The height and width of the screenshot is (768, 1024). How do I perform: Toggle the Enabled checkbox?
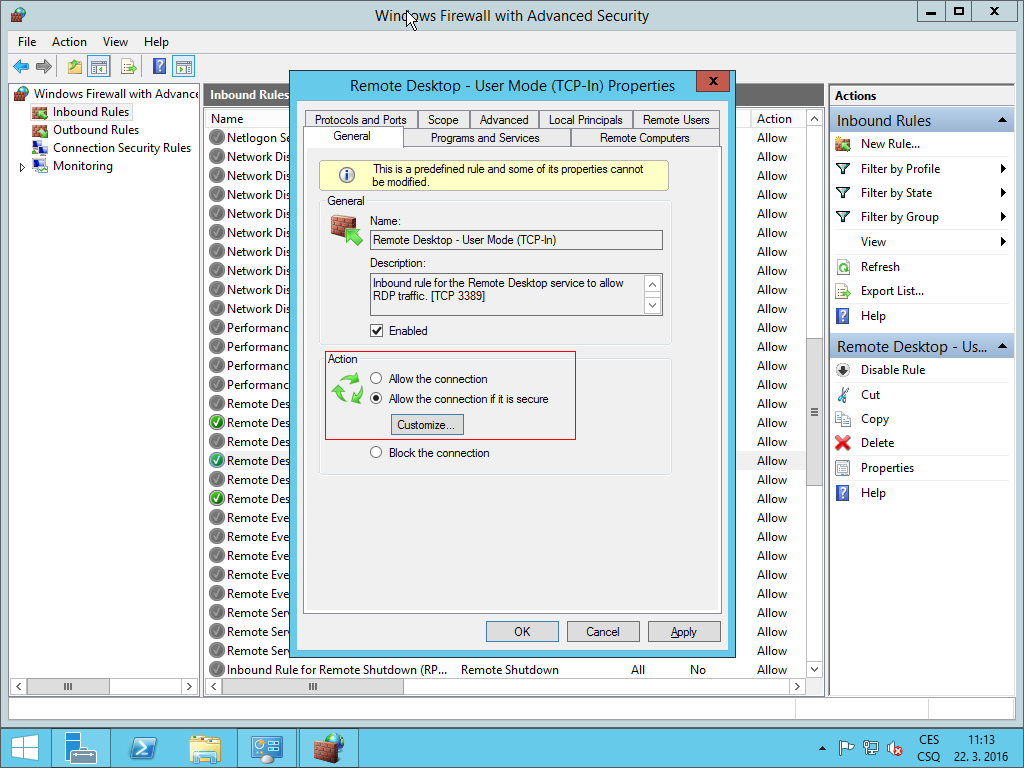point(377,330)
